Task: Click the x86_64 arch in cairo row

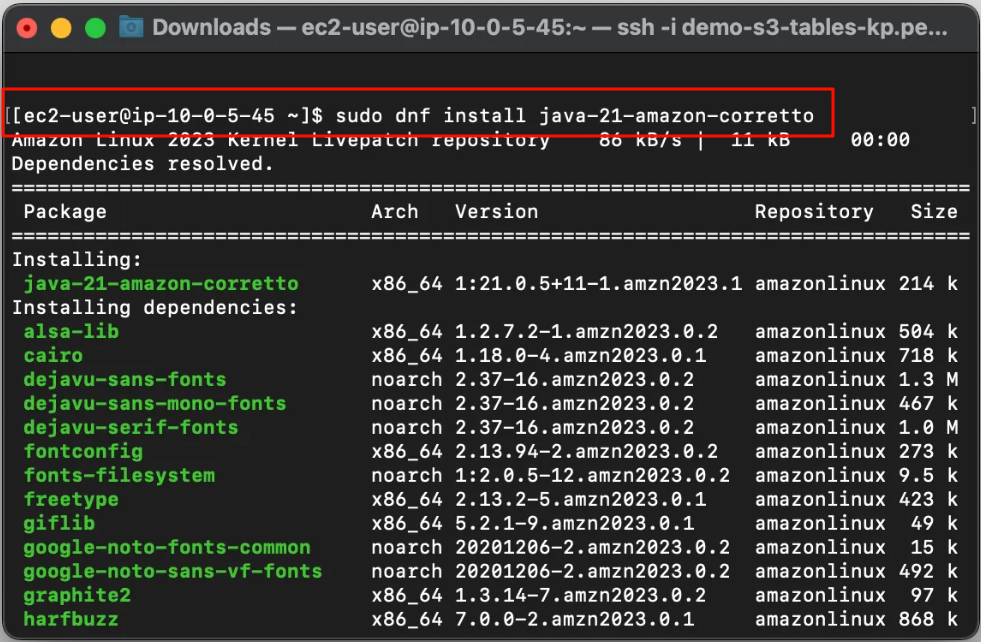Action: [x=407, y=355]
